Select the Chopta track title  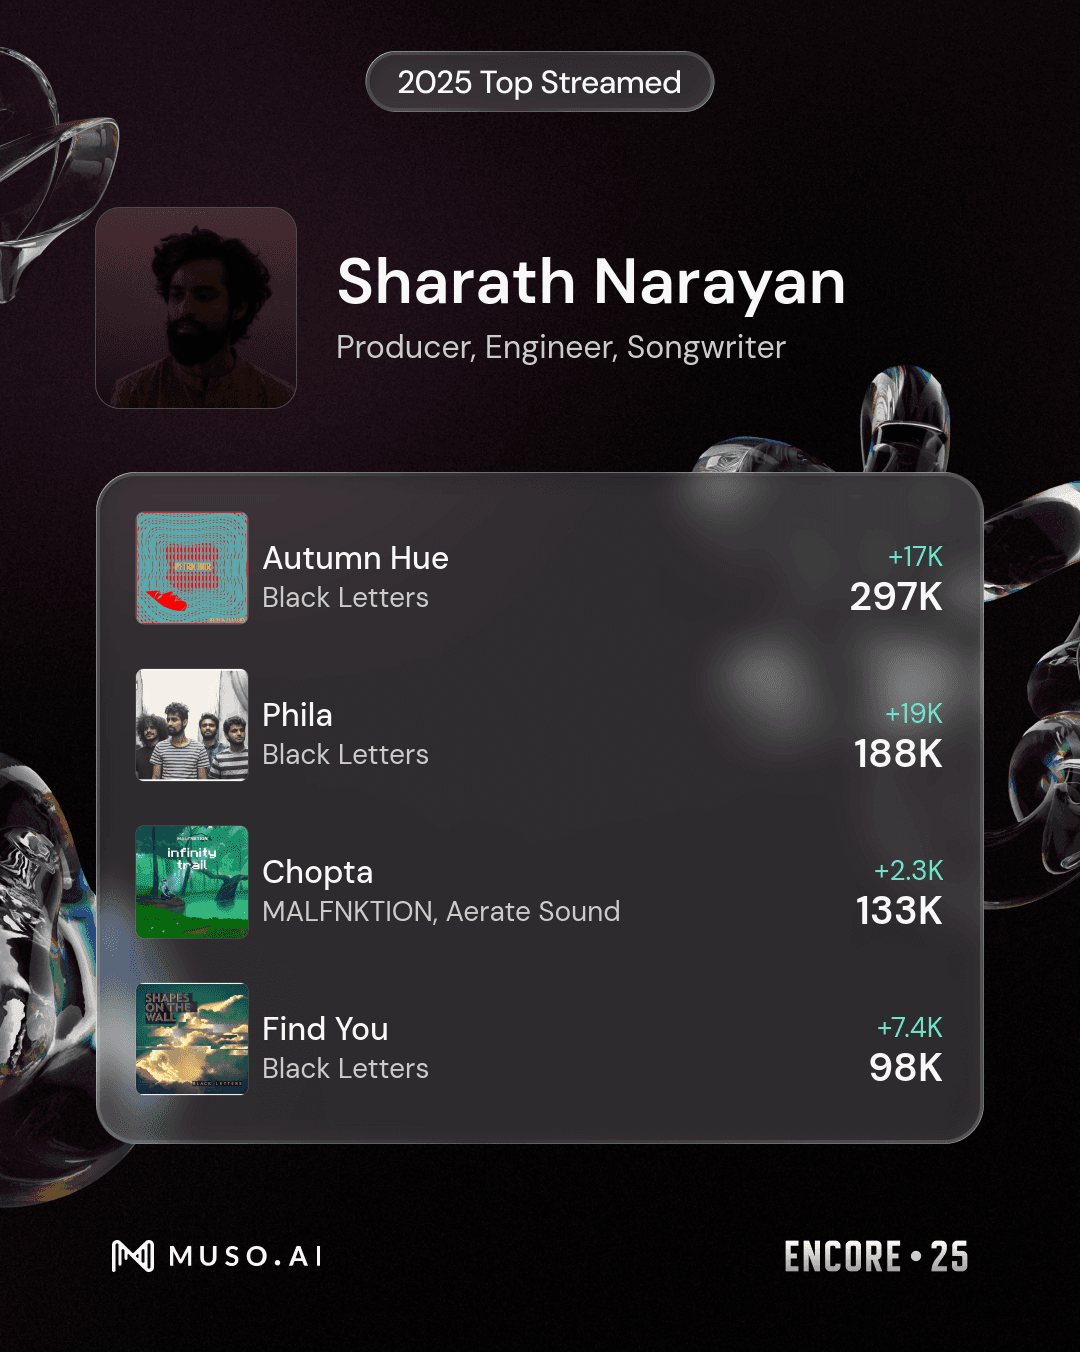pyautogui.click(x=317, y=872)
